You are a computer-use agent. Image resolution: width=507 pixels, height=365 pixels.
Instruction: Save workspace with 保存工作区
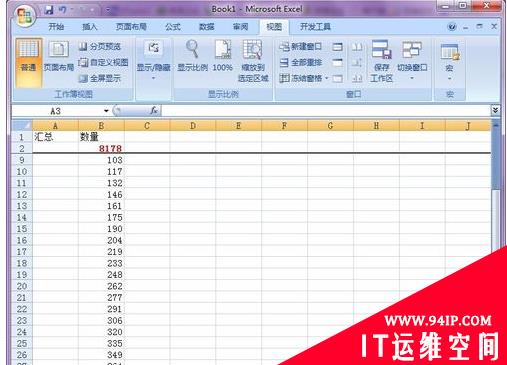382,61
